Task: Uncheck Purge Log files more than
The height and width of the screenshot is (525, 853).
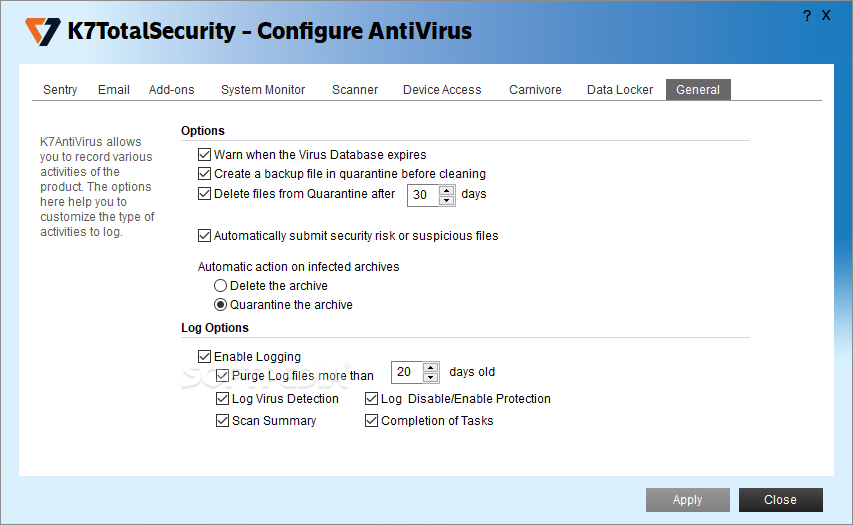Action: click(222, 375)
